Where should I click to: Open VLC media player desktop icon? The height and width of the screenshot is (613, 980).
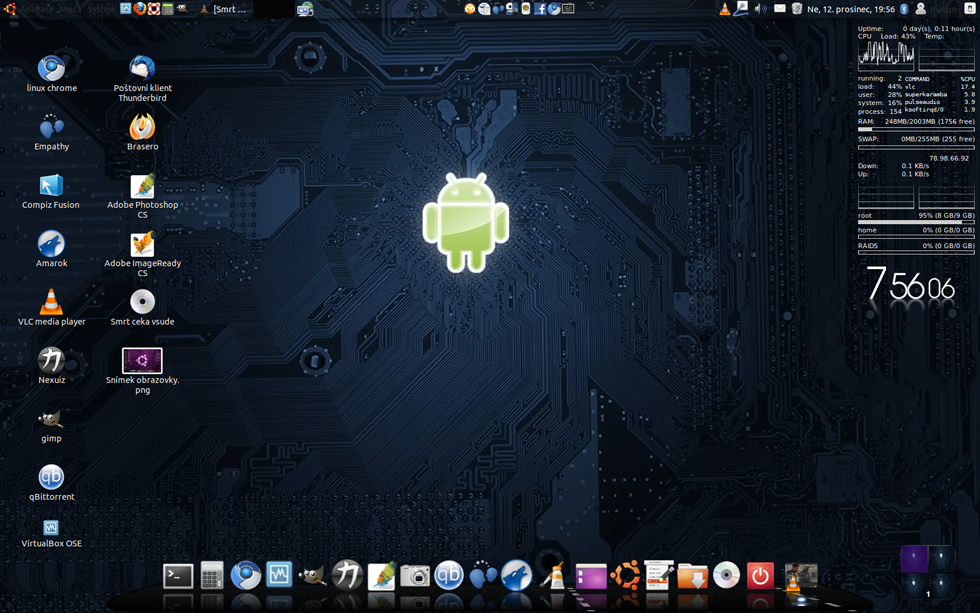coord(51,307)
